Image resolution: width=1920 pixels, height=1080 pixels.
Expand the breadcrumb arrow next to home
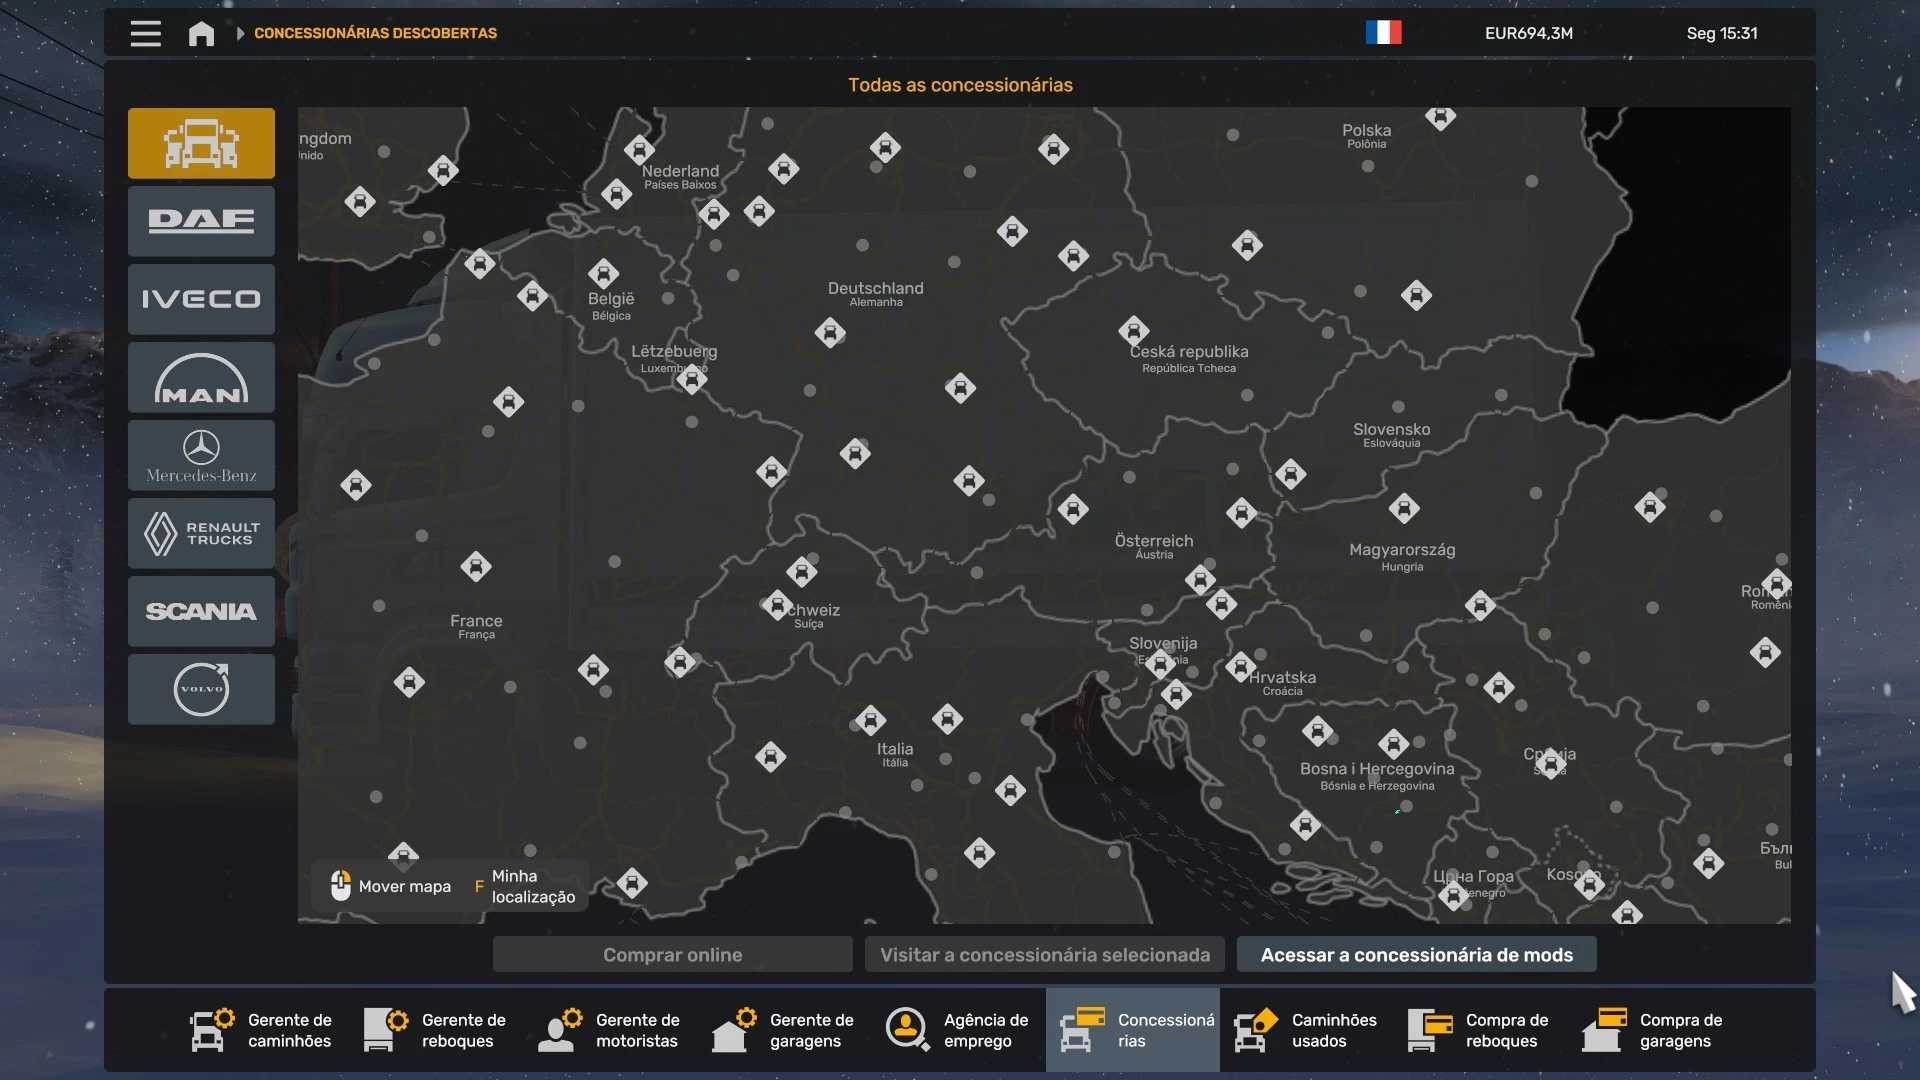240,33
